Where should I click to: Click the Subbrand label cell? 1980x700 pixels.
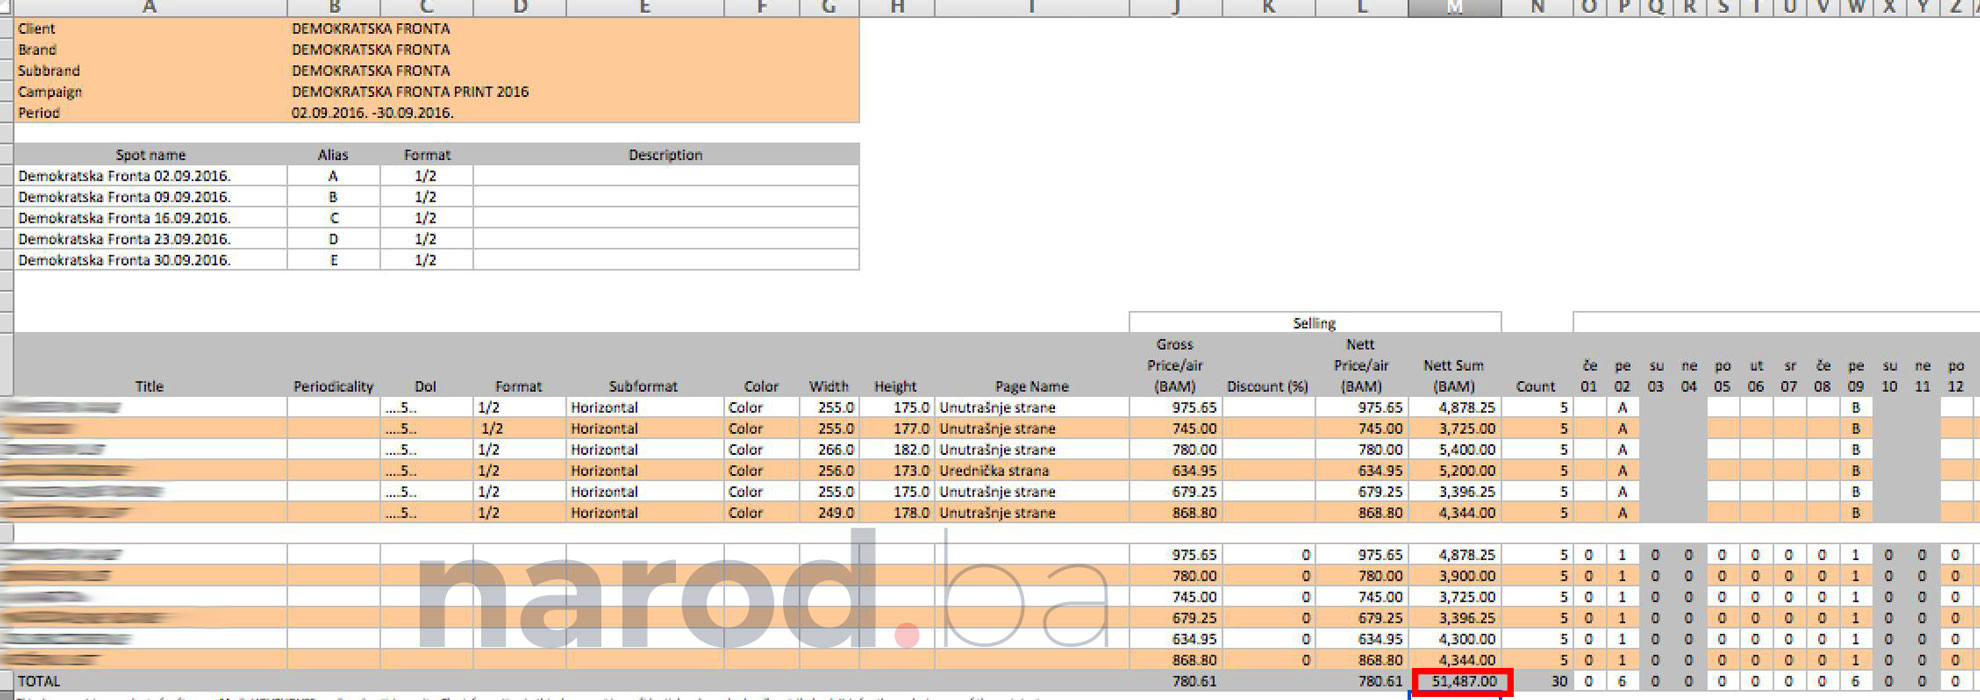(x=150, y=71)
